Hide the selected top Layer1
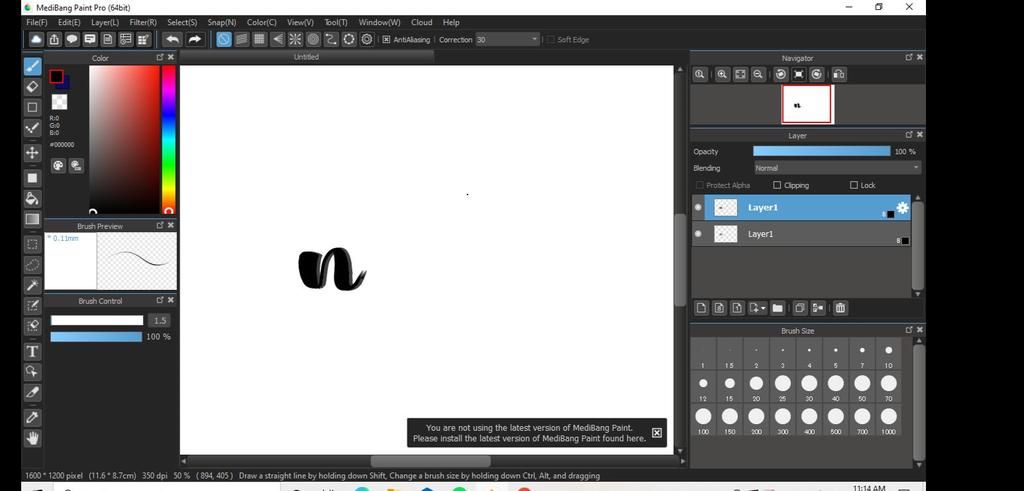The width and height of the screenshot is (1024, 491). pos(698,208)
